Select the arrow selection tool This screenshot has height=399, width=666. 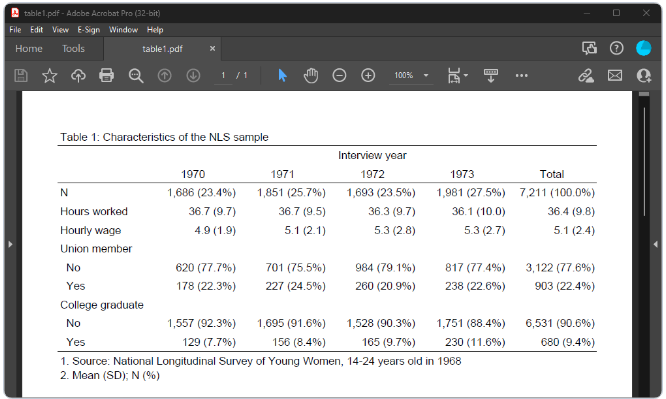click(x=282, y=76)
